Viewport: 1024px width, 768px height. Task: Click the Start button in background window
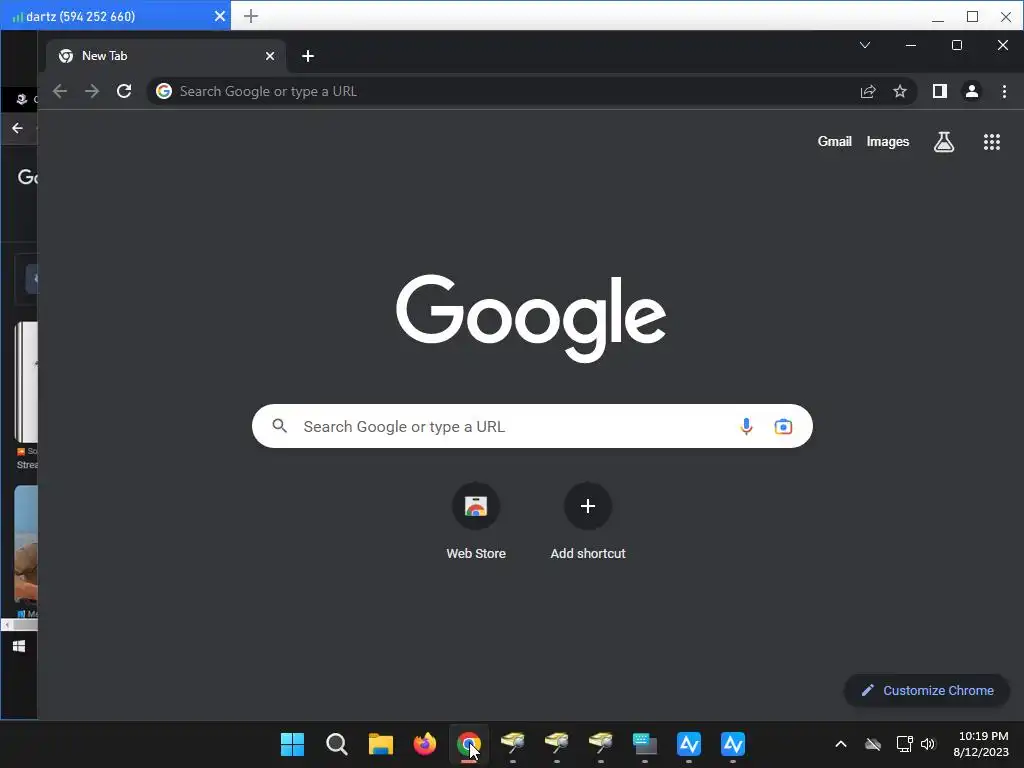pyautogui.click(x=19, y=646)
